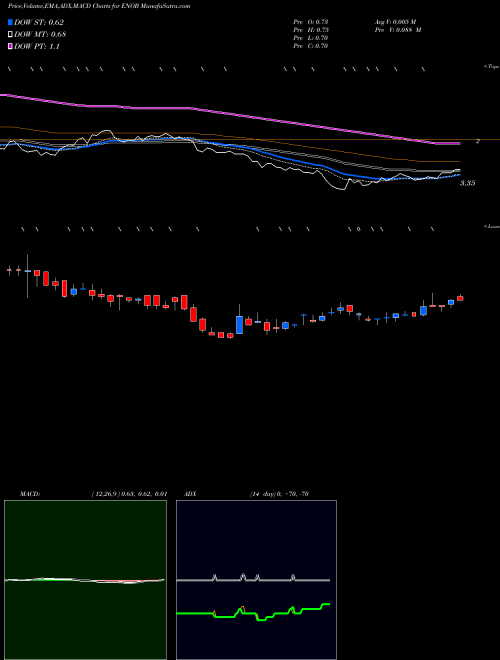The image size is (500, 660).
Task: Click the MACD '(12,26,9) 0.63, 0.62, 0.01' parameters
Action: click(130, 494)
